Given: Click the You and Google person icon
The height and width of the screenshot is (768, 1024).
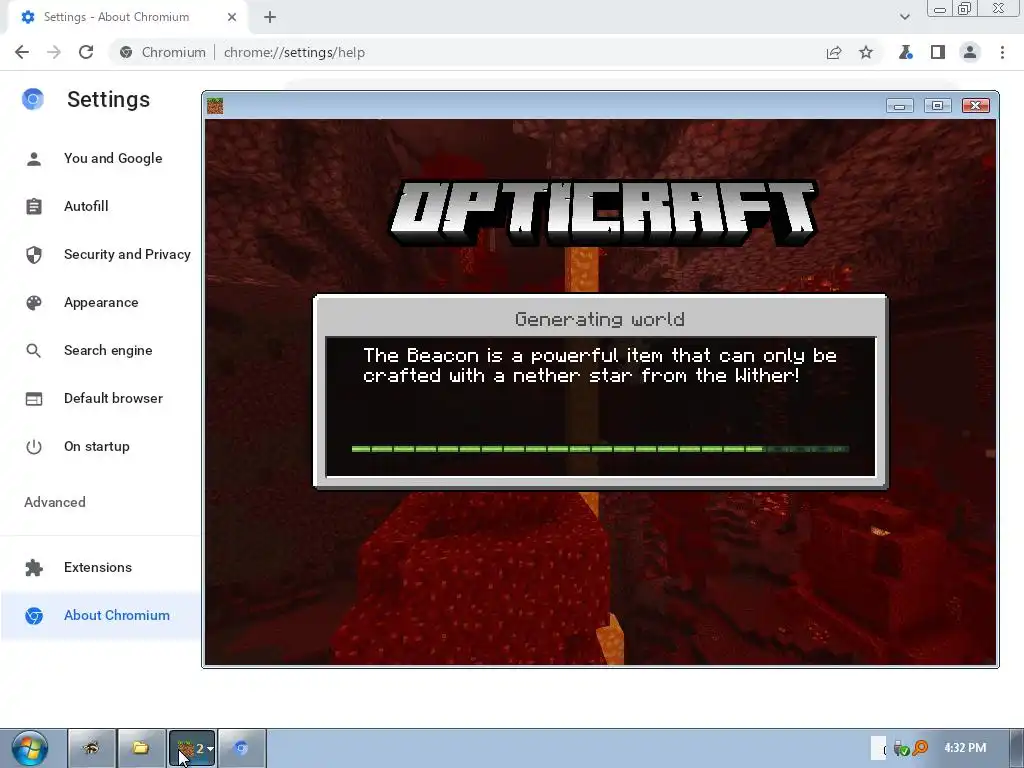Looking at the screenshot, I should [x=34, y=159].
